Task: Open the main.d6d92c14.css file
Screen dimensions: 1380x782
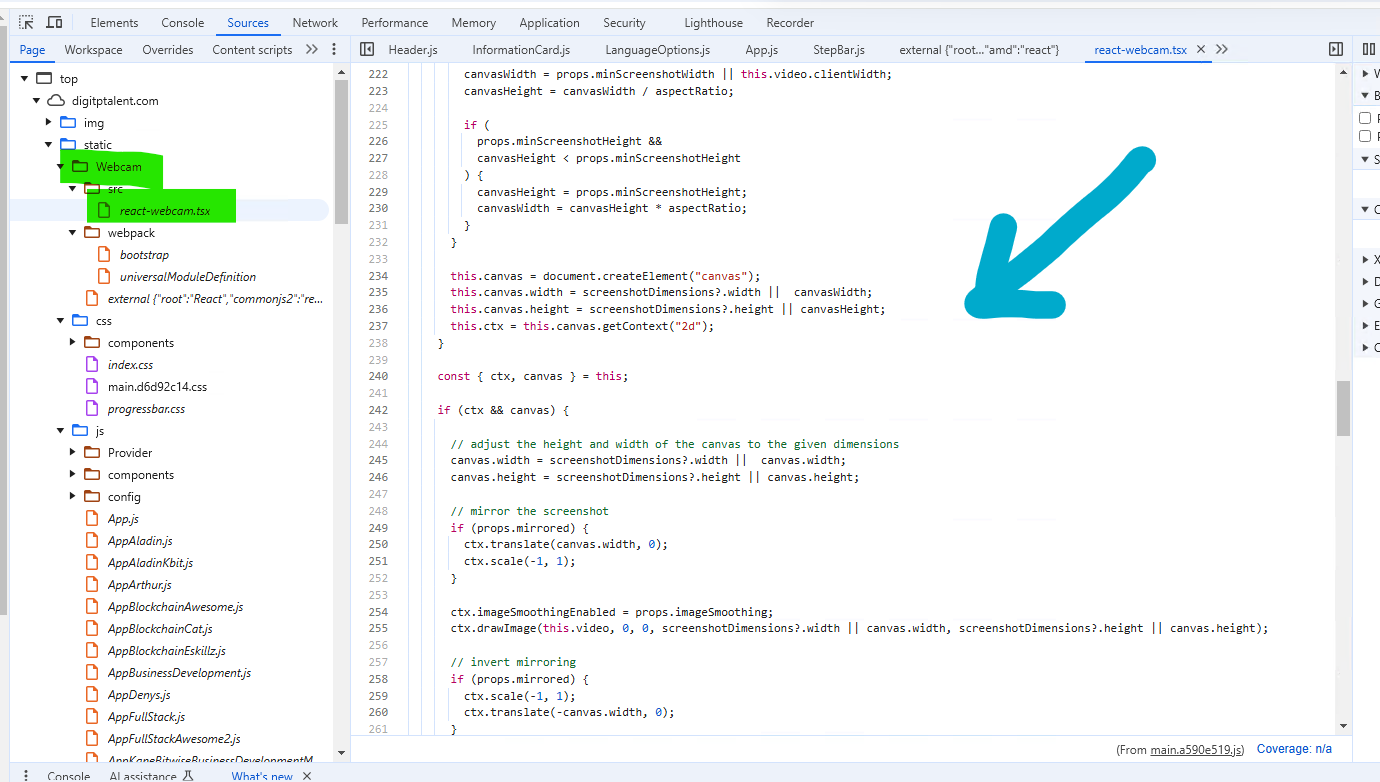Action: (x=157, y=387)
